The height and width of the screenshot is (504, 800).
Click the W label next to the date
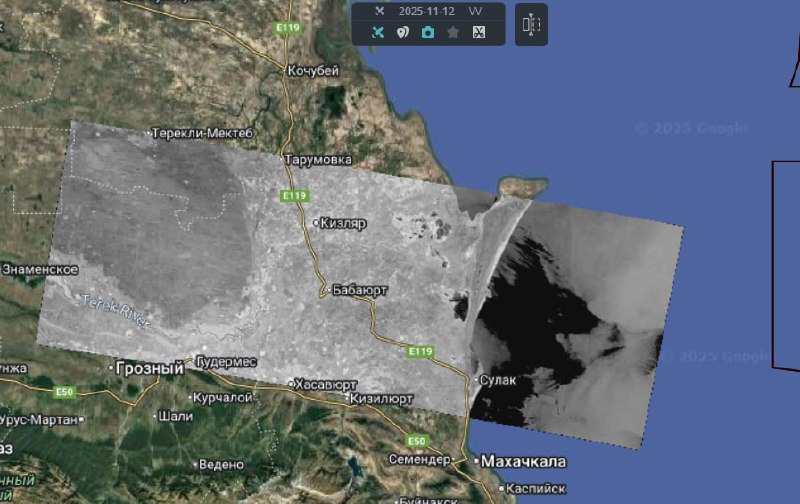475,10
